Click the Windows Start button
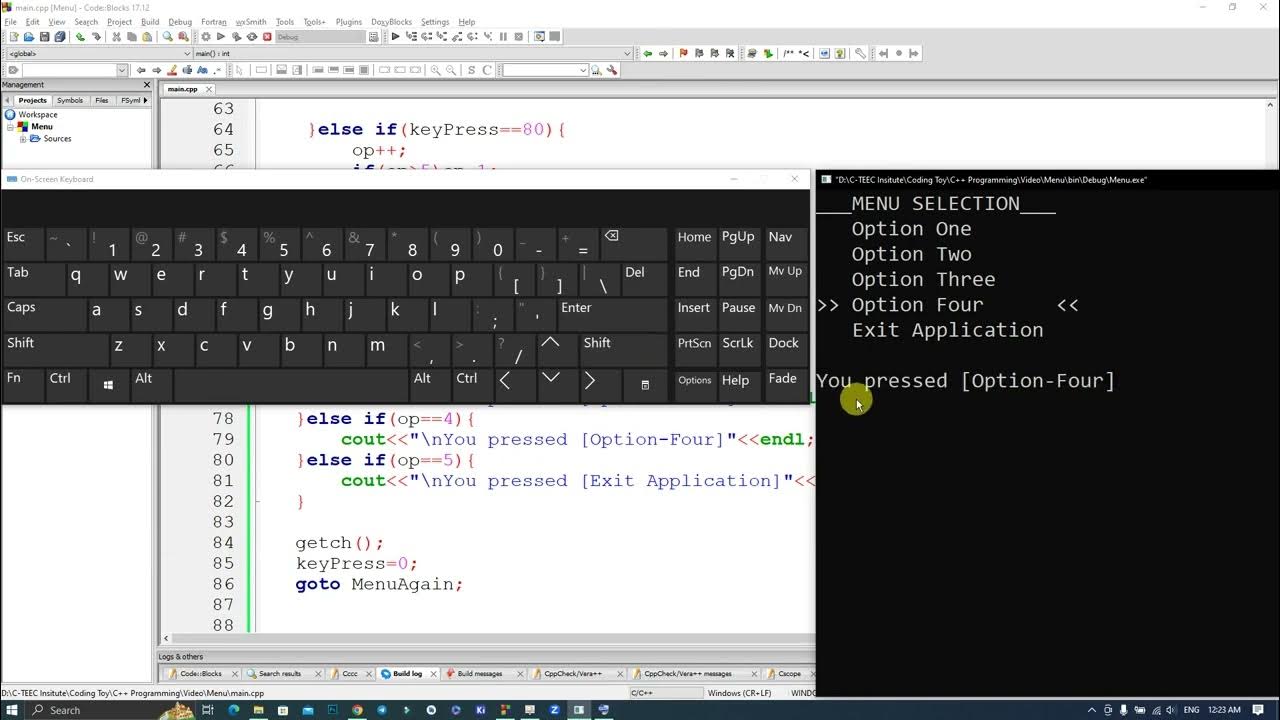The width and height of the screenshot is (1280, 720). tap(12, 710)
